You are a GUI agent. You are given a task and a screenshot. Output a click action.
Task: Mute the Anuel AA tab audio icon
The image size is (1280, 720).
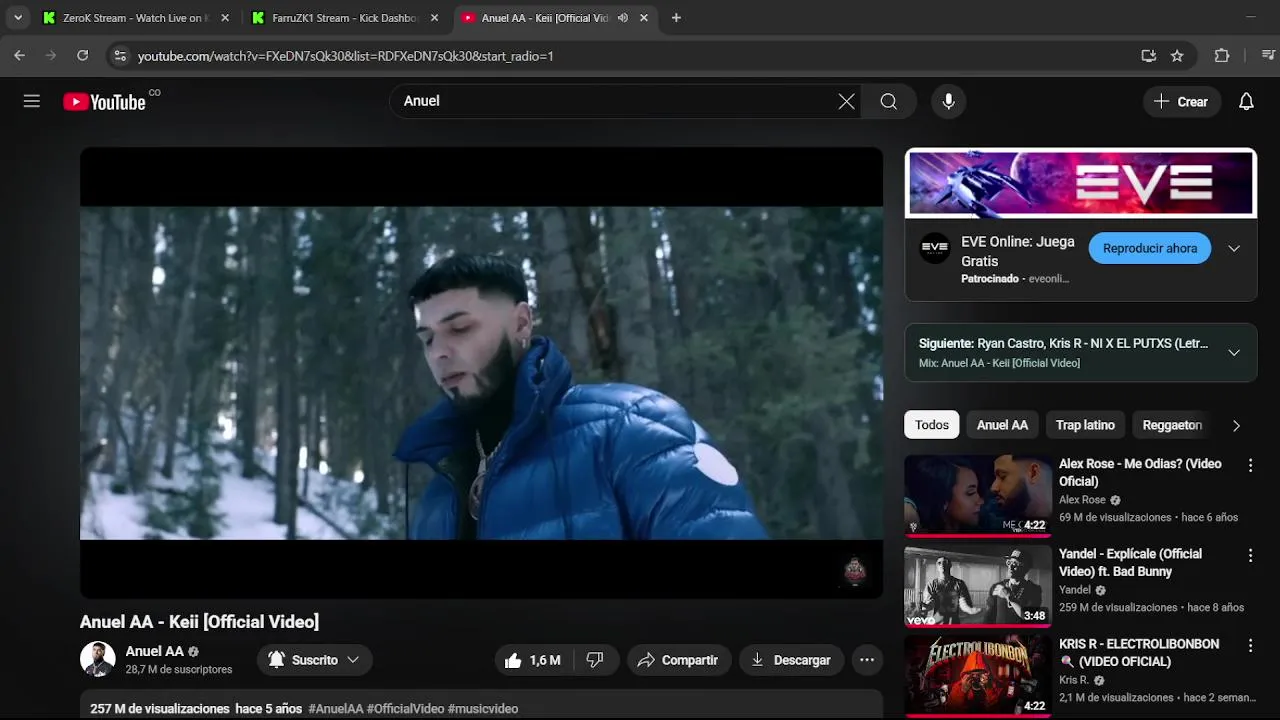623,18
